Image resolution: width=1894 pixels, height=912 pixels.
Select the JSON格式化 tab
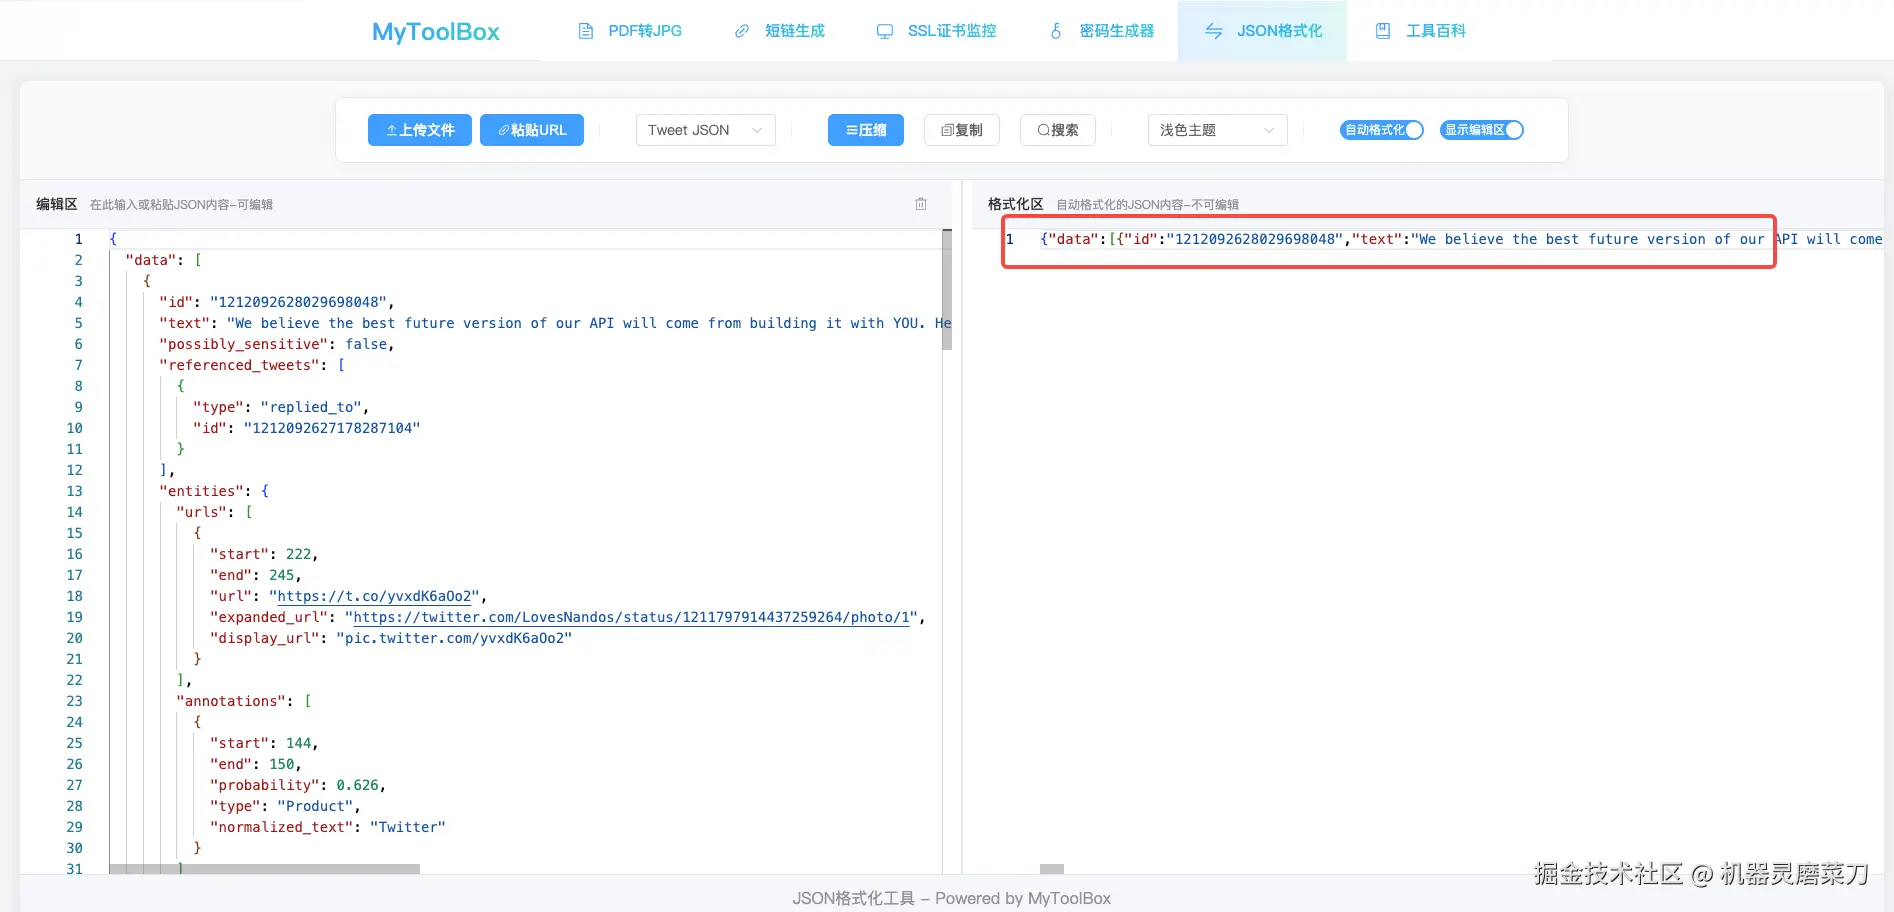coord(1263,31)
